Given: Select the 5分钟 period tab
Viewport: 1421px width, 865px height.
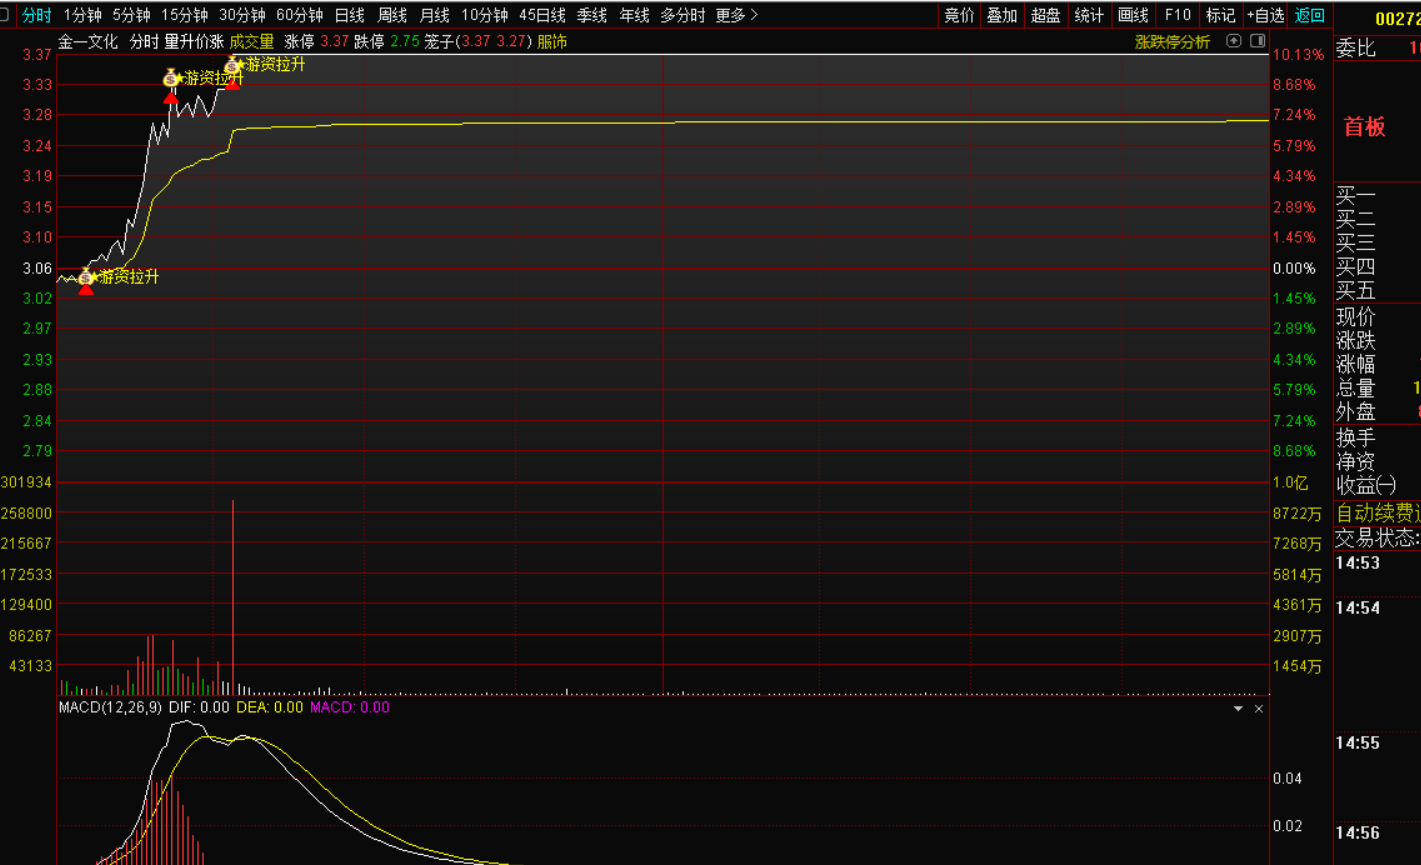Looking at the screenshot, I should [x=131, y=15].
